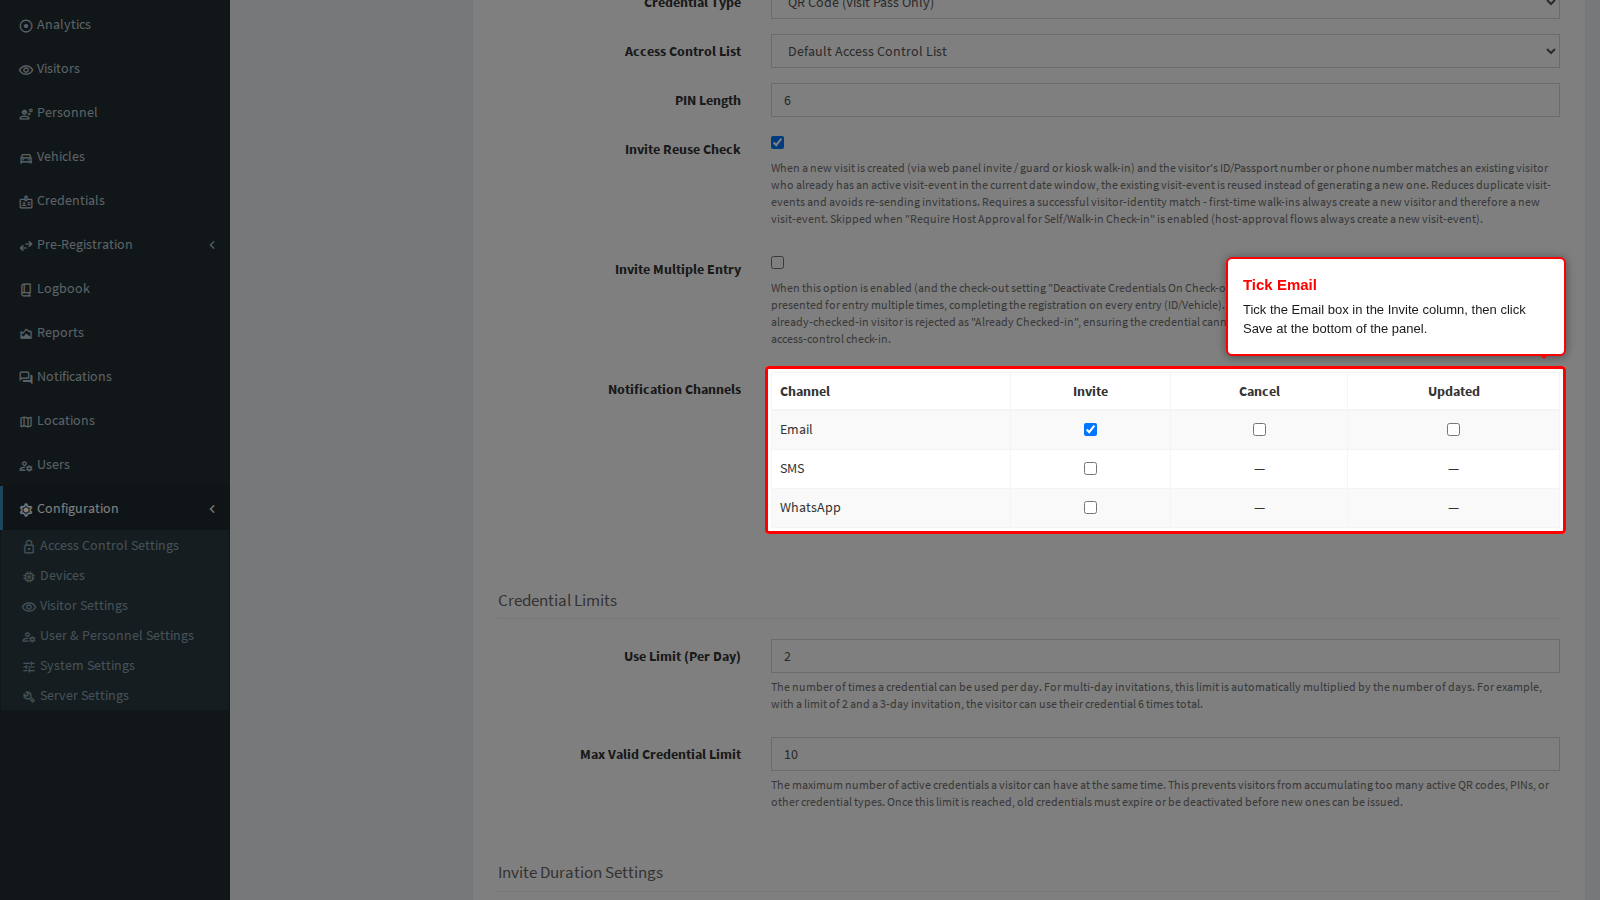This screenshot has height=900, width=1600.
Task: Expand the Pre-Registration menu chevron
Action: [212, 245]
